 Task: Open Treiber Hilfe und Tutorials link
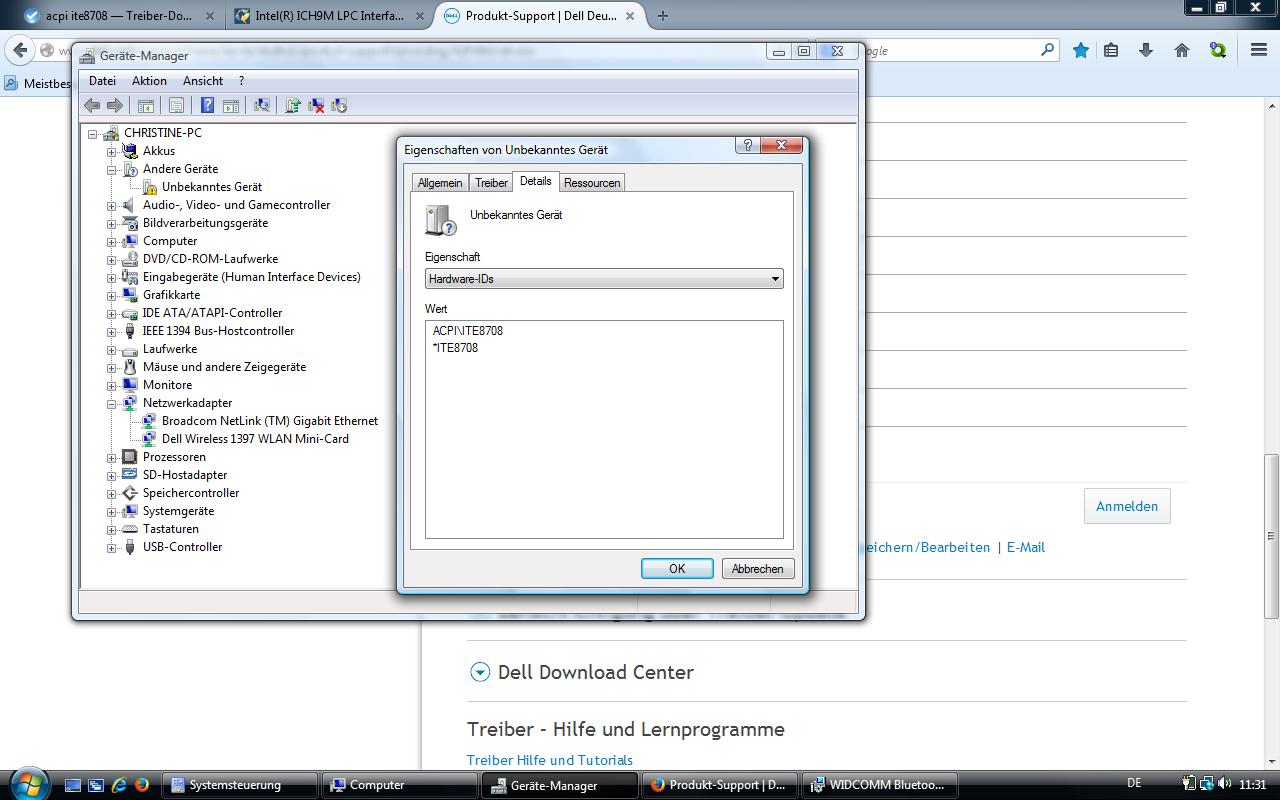click(550, 760)
